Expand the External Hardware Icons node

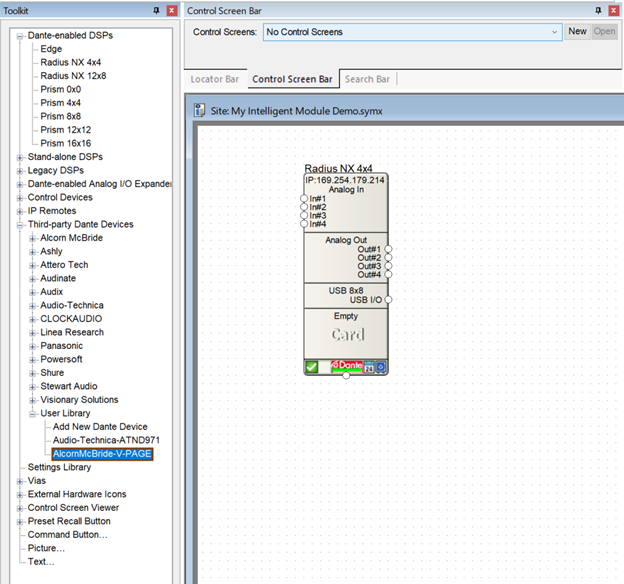[20, 495]
